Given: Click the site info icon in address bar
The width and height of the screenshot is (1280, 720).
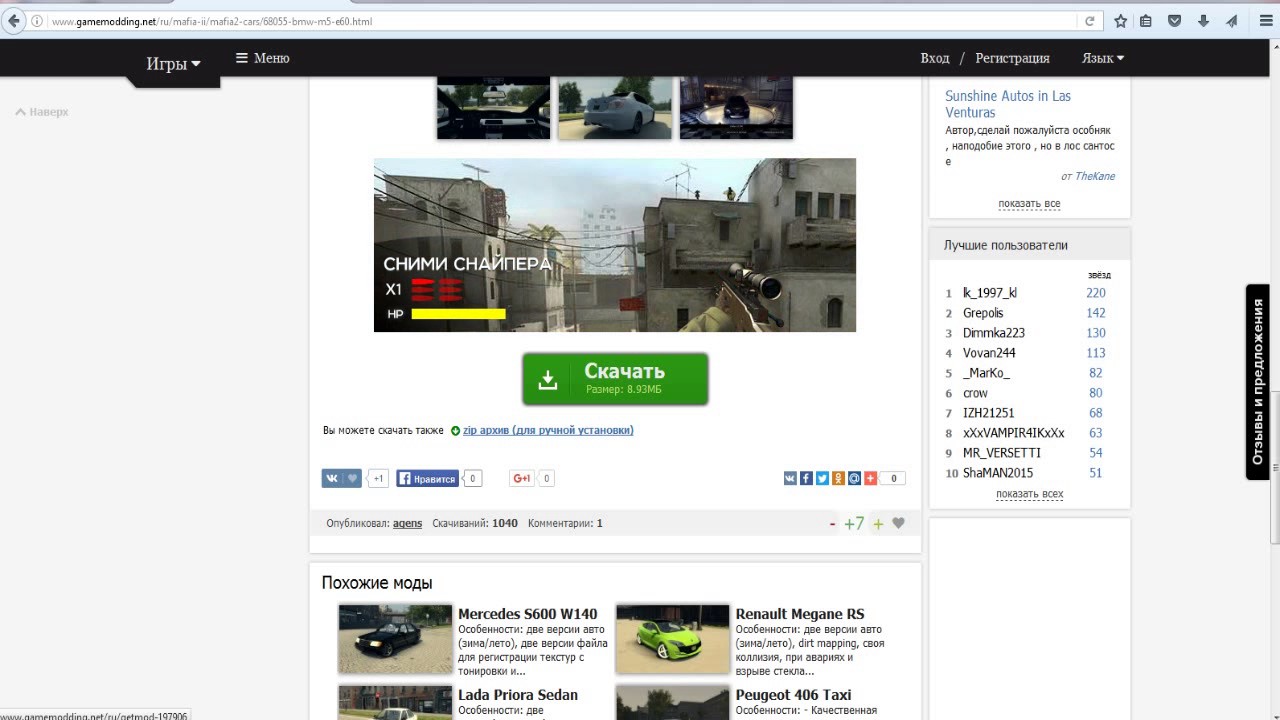Looking at the screenshot, I should coord(38,21).
